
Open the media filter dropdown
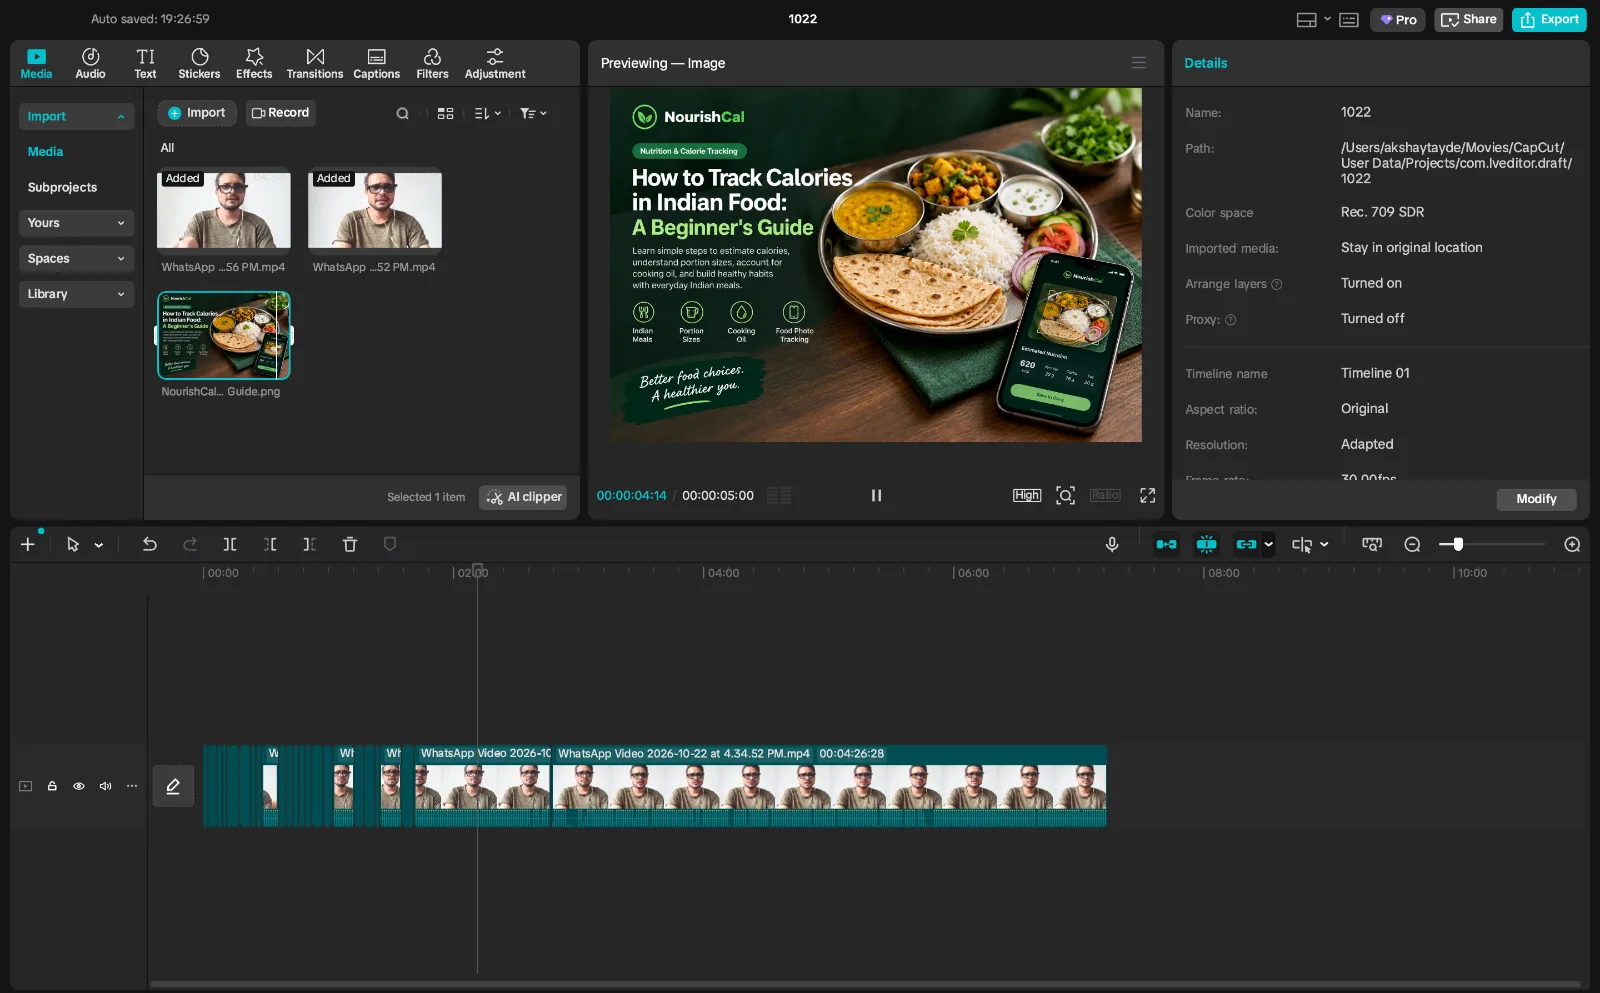(x=533, y=114)
